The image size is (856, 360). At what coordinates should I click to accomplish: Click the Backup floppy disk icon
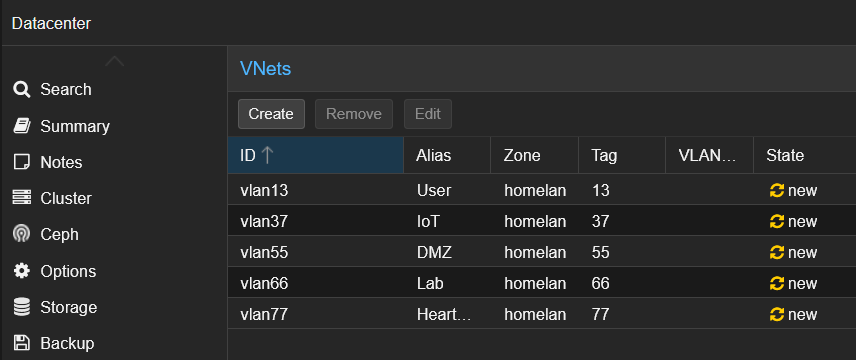pos(22,343)
